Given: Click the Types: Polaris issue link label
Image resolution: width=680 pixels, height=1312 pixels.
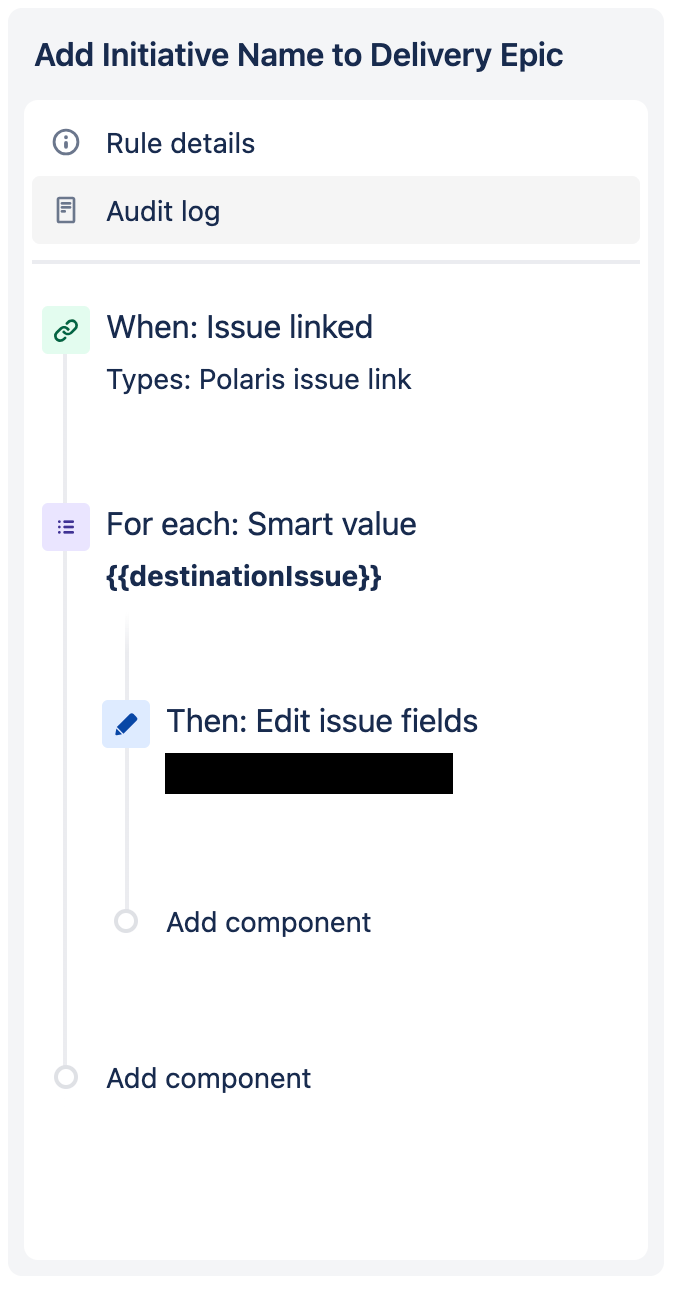Looking at the screenshot, I should (259, 379).
